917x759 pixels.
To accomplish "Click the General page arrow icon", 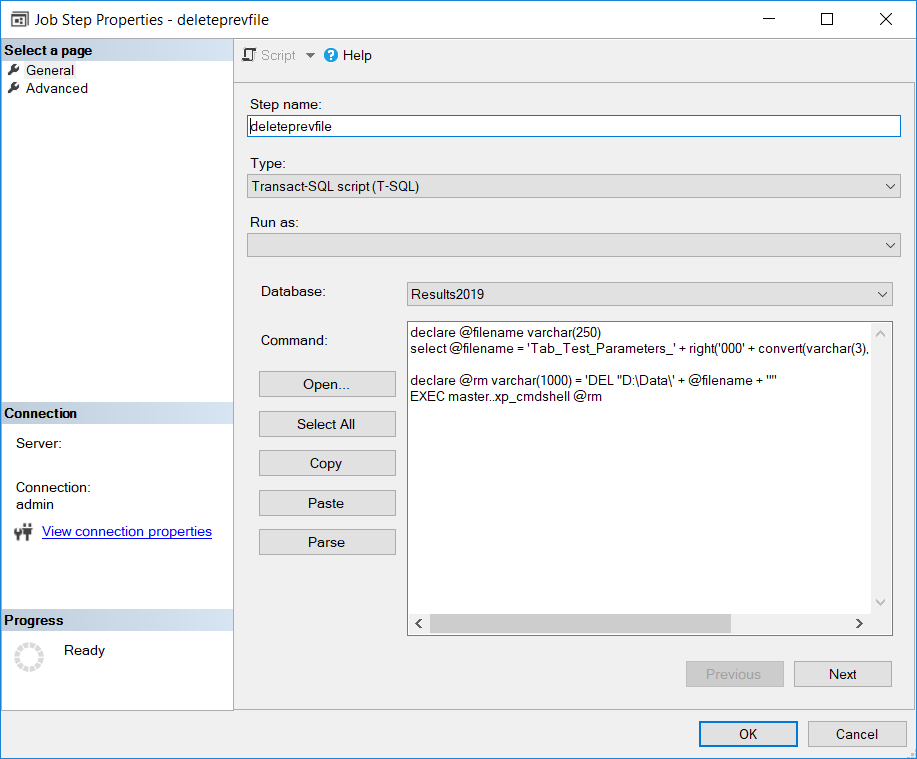I will coord(13,69).
